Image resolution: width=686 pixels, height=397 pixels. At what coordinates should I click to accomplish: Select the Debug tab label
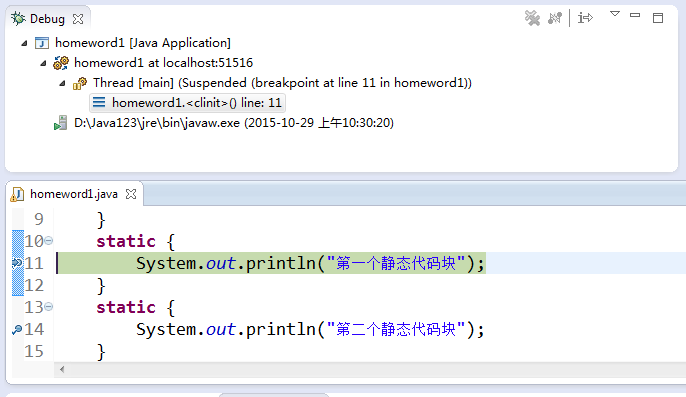coord(47,19)
